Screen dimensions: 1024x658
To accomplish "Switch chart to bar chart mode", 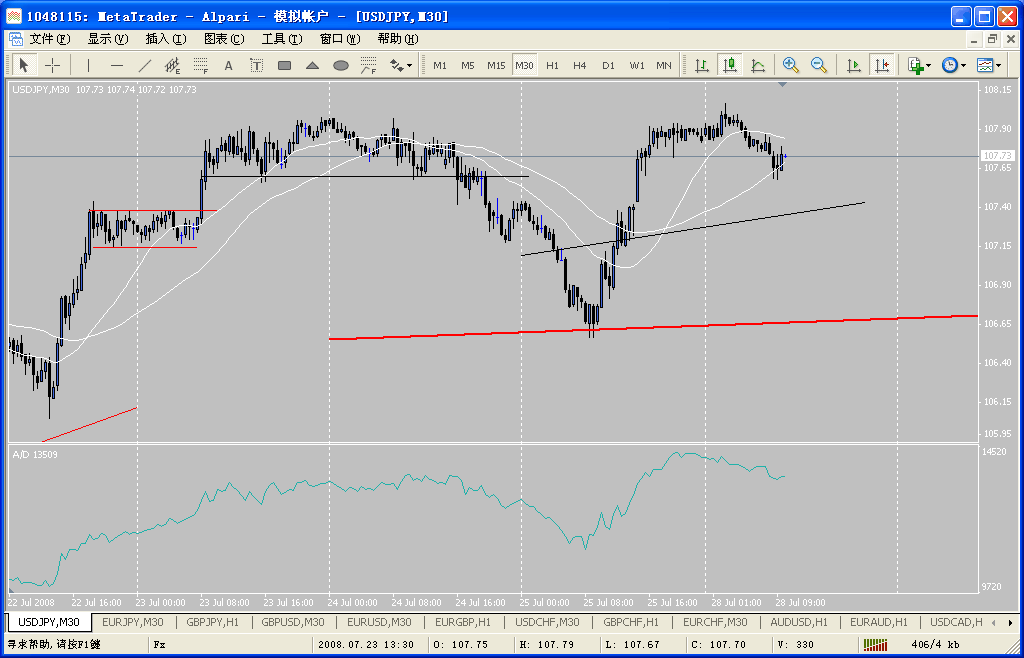I will click(701, 65).
